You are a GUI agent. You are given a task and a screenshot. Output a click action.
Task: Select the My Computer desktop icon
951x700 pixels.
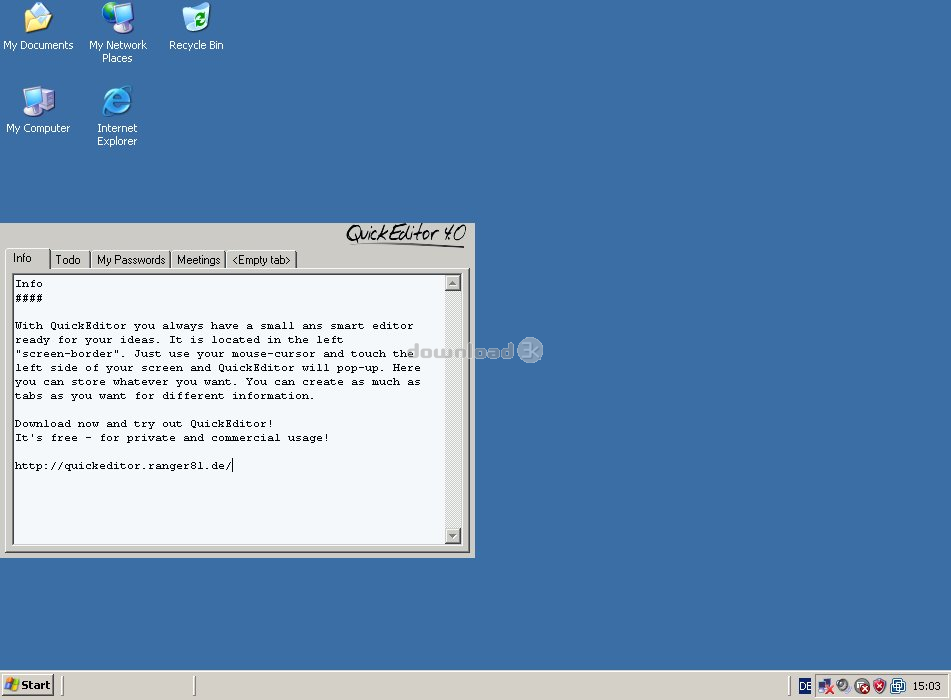pyautogui.click(x=38, y=110)
